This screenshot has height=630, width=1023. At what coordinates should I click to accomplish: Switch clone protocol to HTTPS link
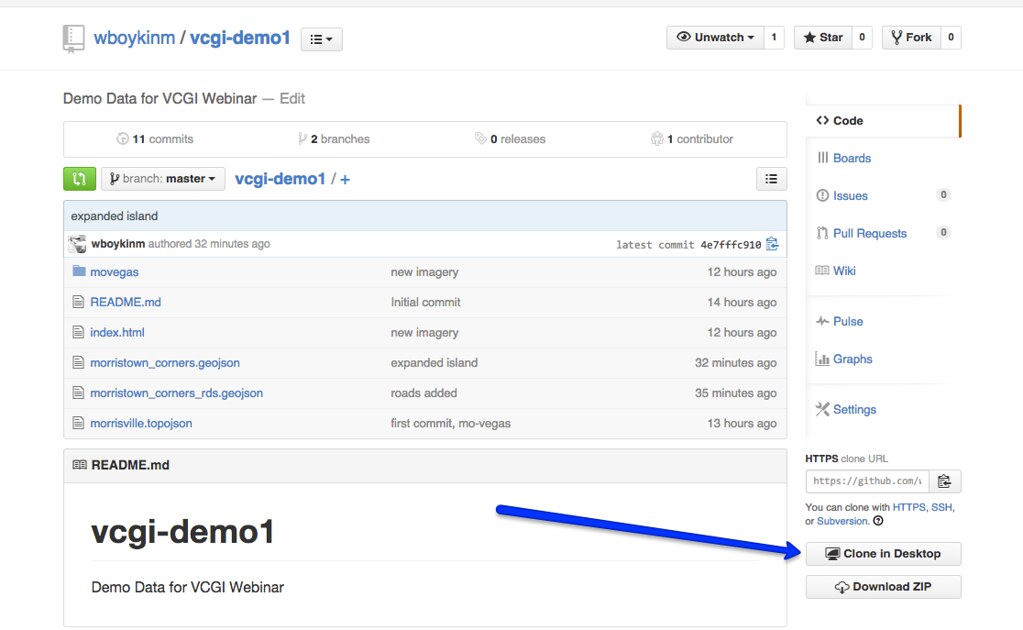[909, 507]
